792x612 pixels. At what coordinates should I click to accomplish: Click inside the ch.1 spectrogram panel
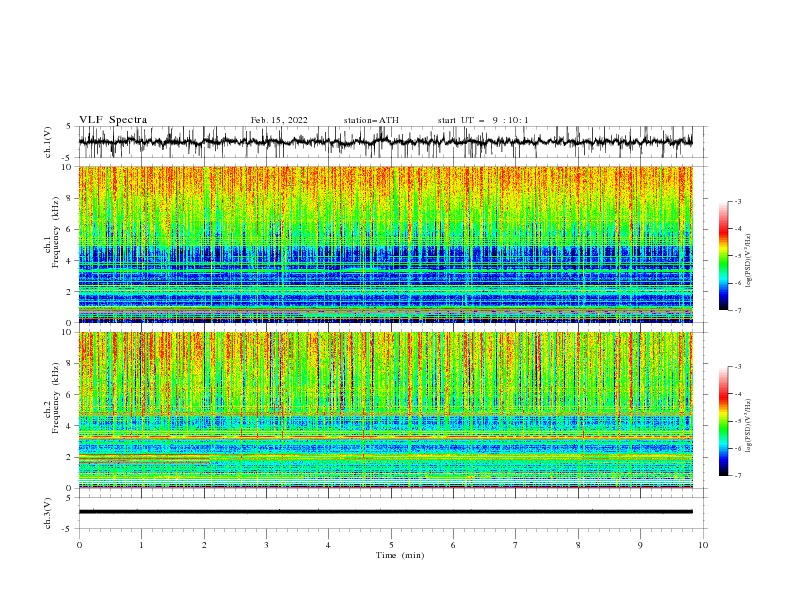click(x=385, y=244)
